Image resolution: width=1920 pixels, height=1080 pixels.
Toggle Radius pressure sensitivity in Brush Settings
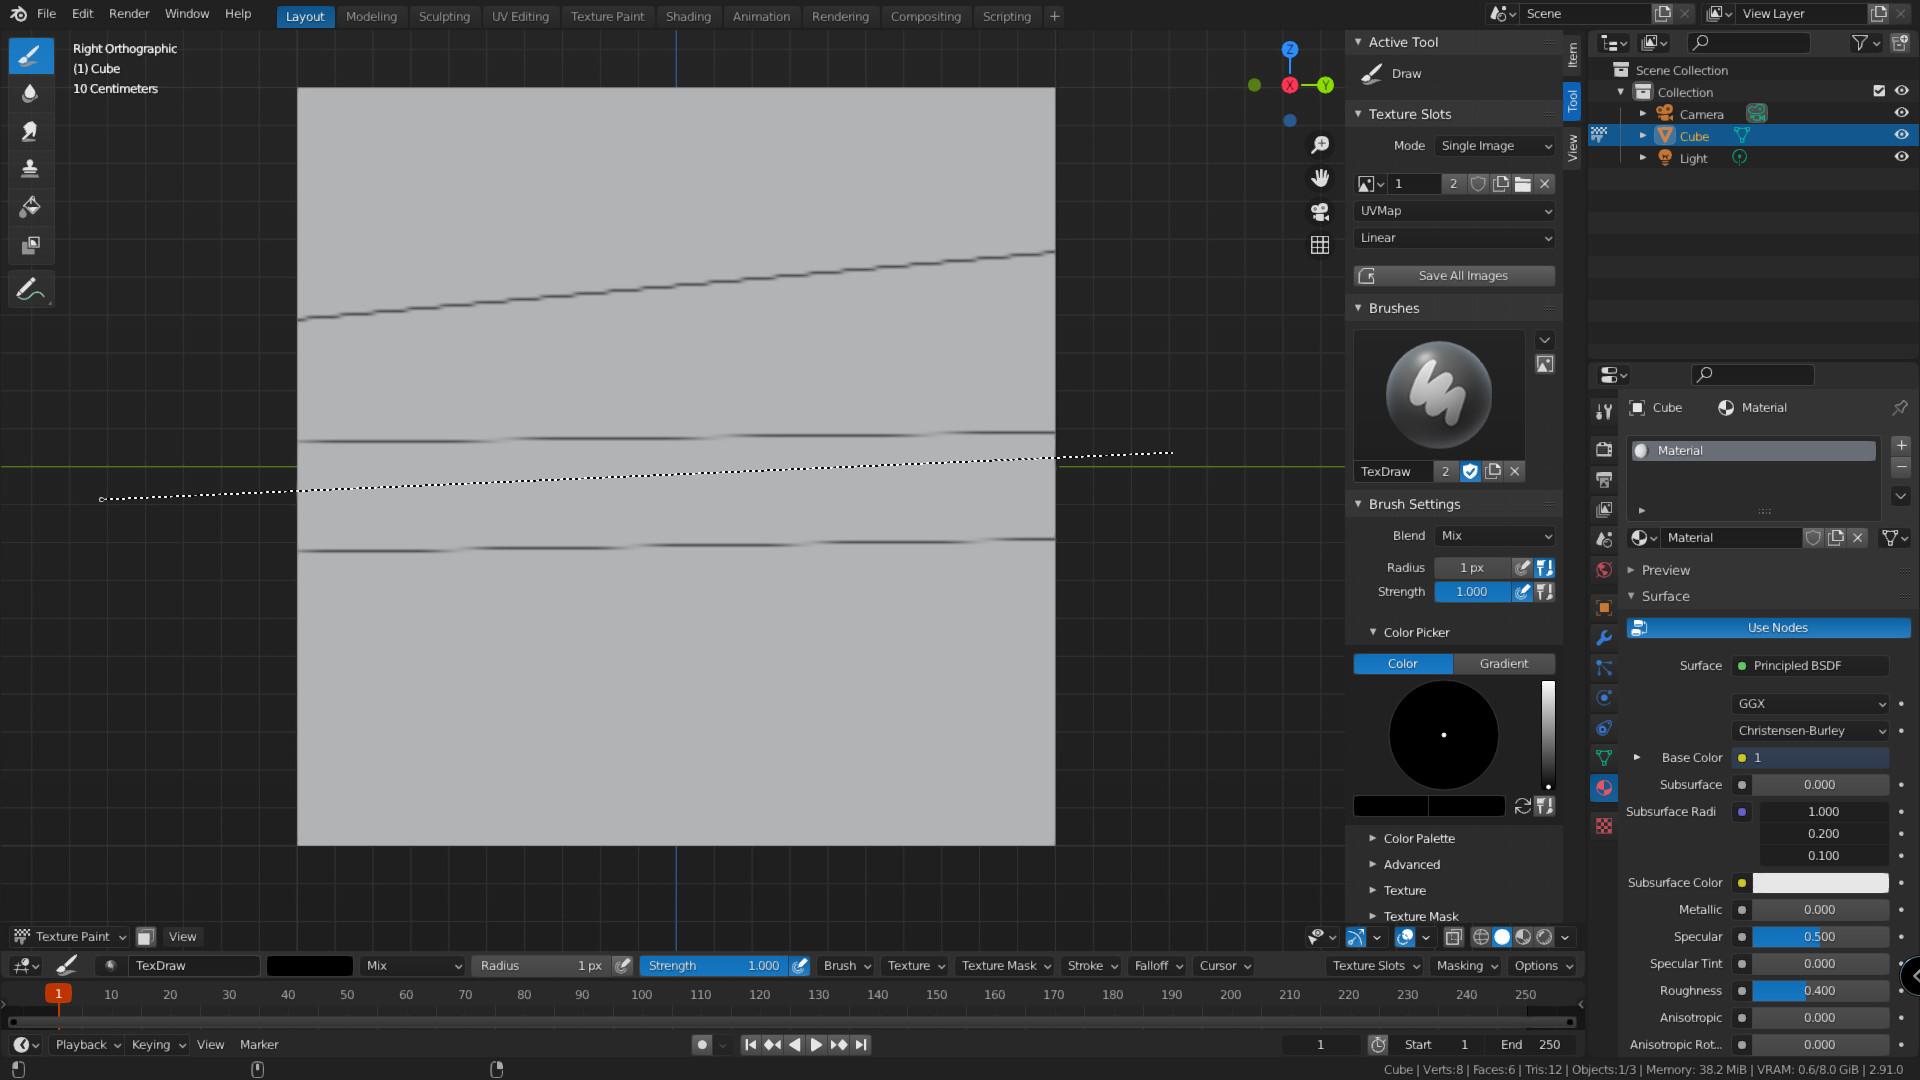(1522, 568)
